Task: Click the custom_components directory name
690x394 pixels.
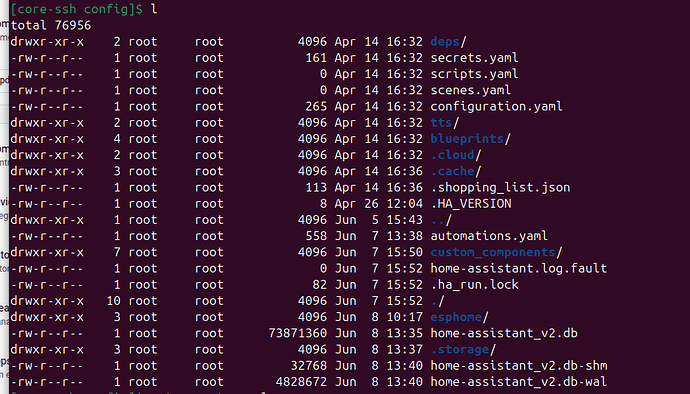Action: pos(493,253)
